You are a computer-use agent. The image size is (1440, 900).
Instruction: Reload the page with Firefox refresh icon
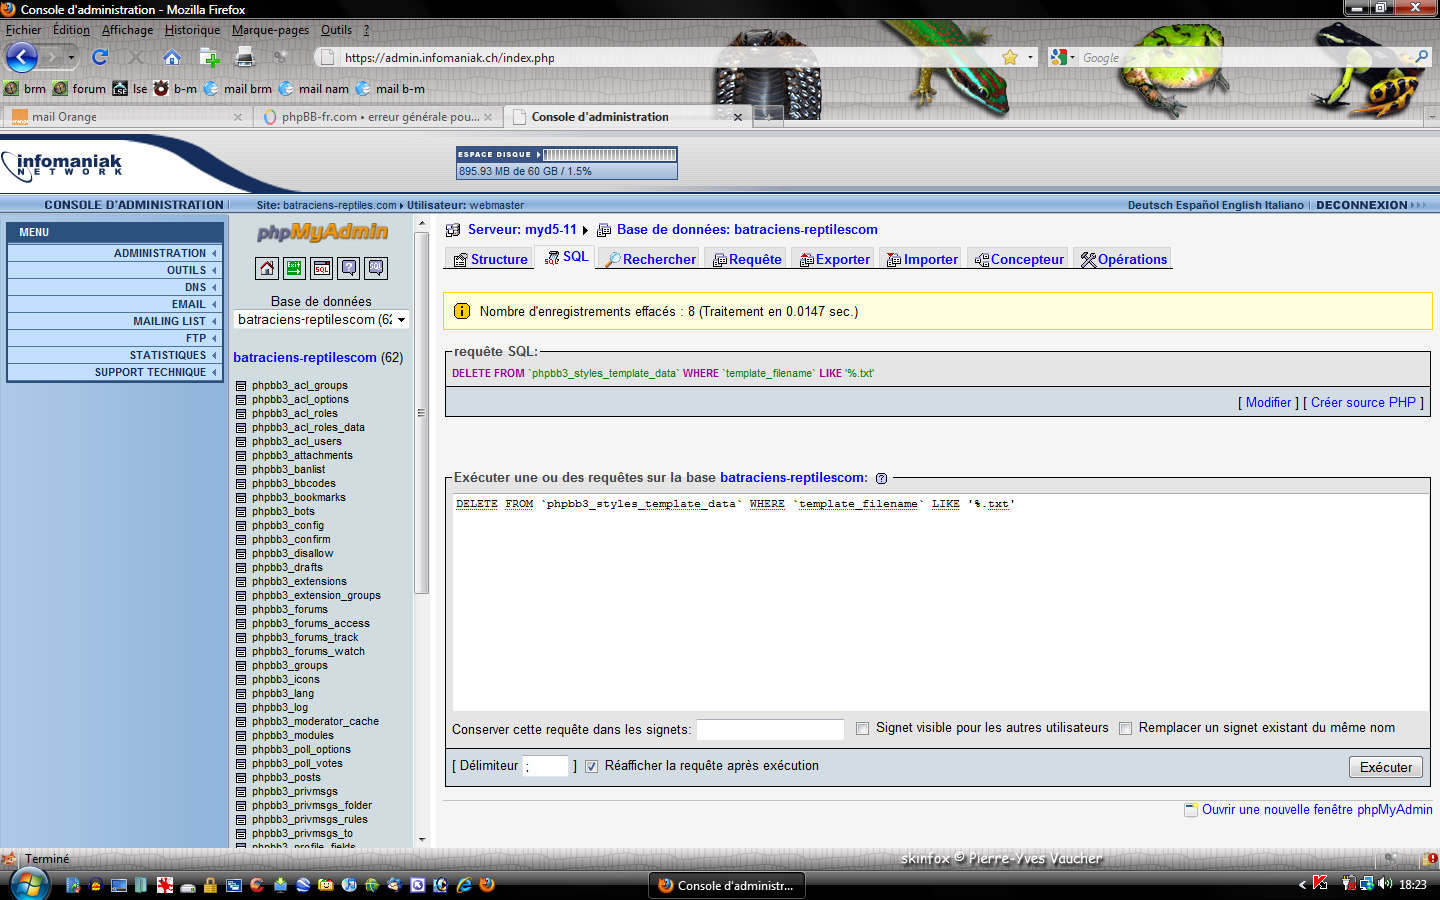(x=100, y=57)
